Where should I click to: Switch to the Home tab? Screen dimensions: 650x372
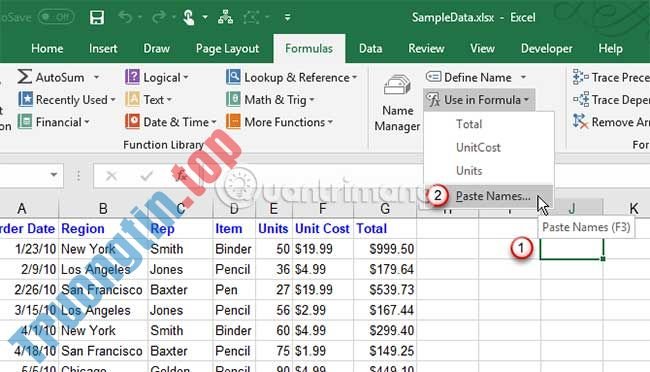coord(47,49)
